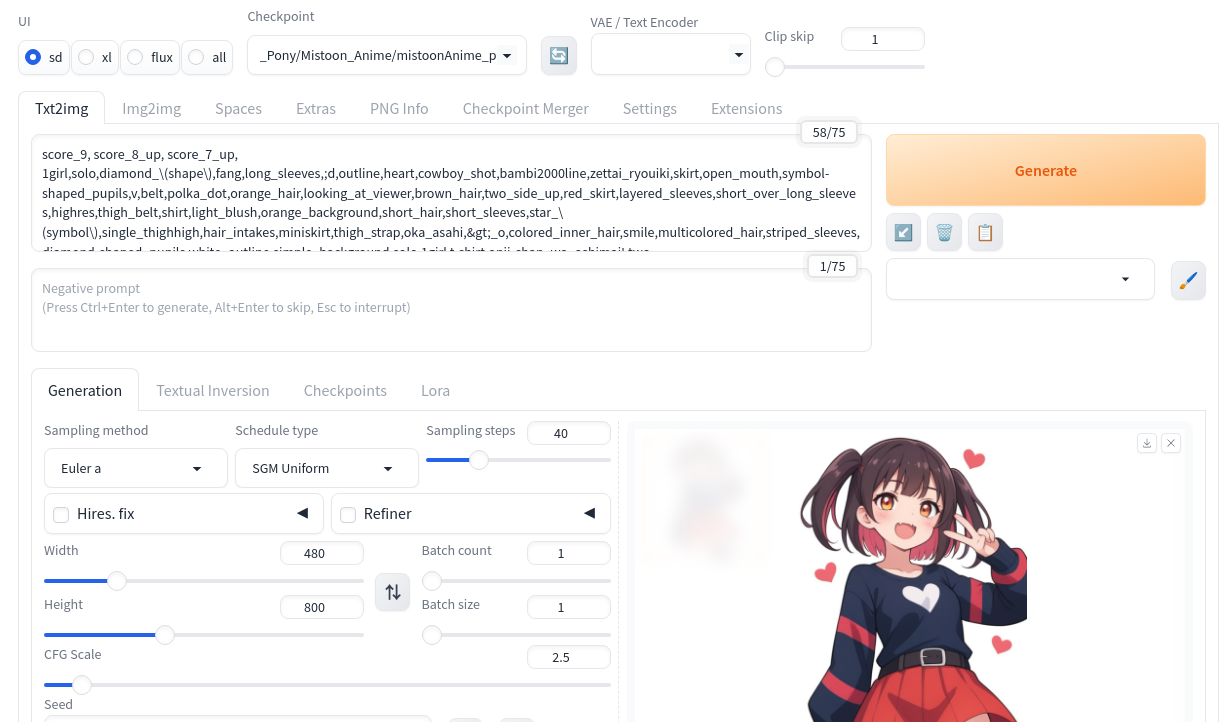Select the xl UI radio button

(86, 57)
